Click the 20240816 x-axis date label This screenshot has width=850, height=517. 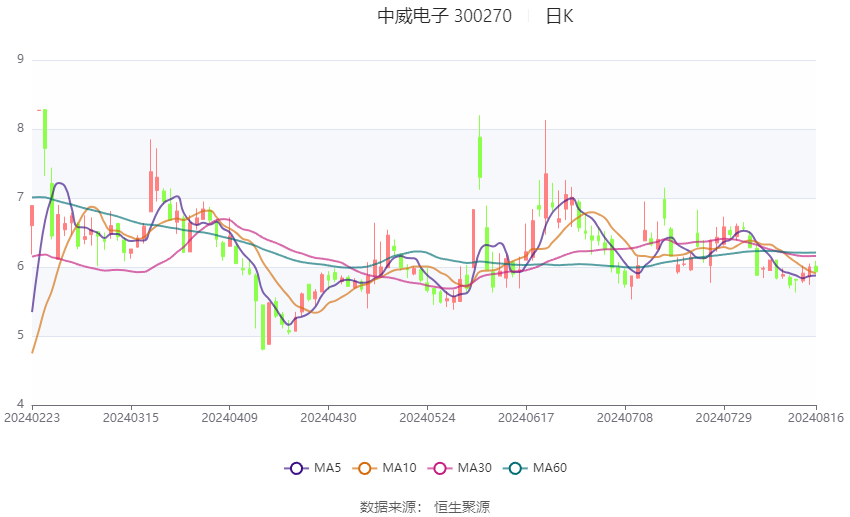816,418
